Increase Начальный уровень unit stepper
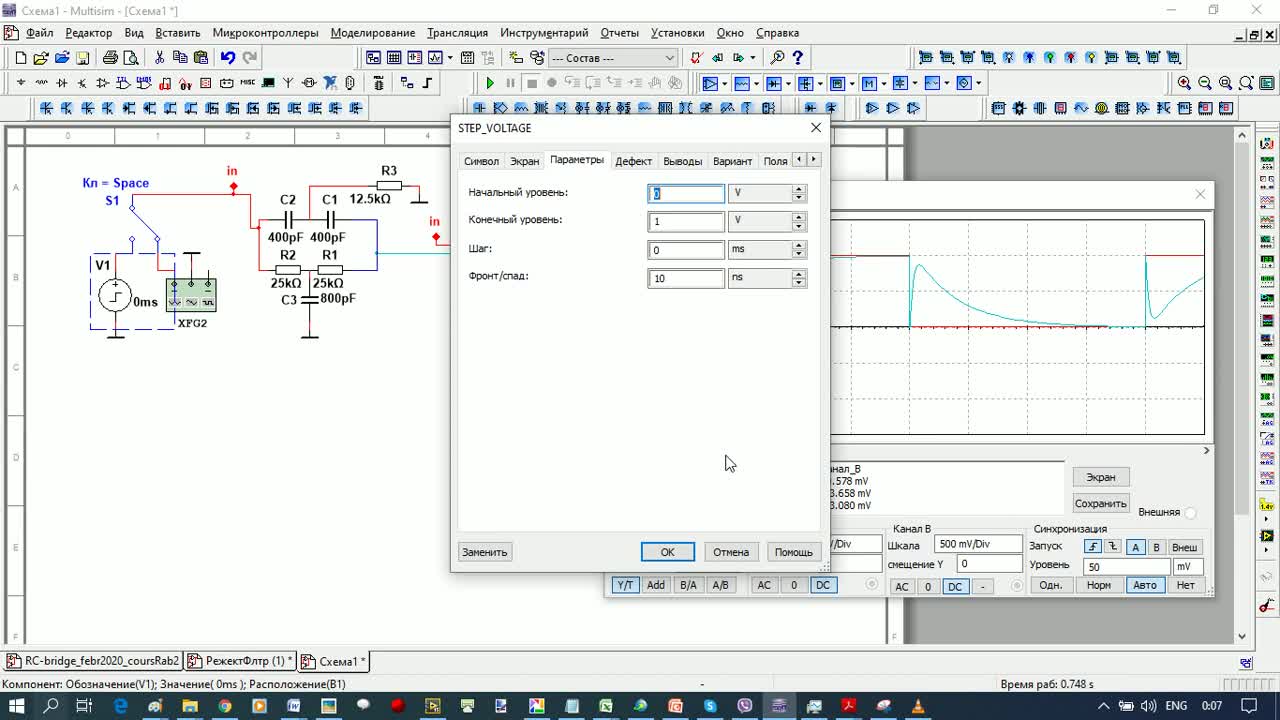Image resolution: width=1280 pixels, height=720 pixels. click(x=798, y=189)
